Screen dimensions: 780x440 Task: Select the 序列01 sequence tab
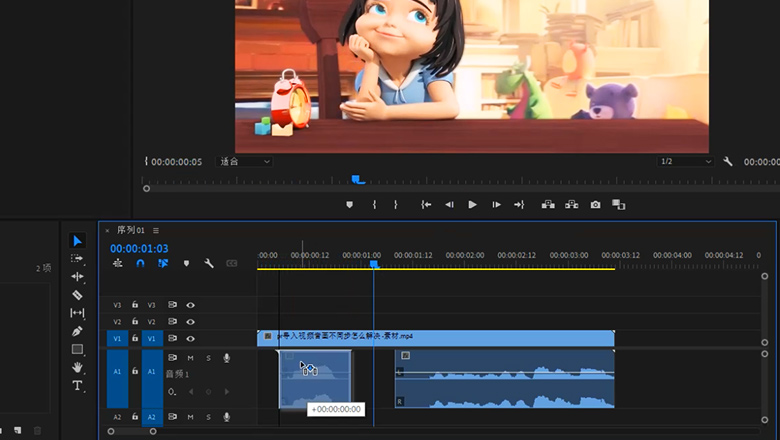(x=131, y=230)
